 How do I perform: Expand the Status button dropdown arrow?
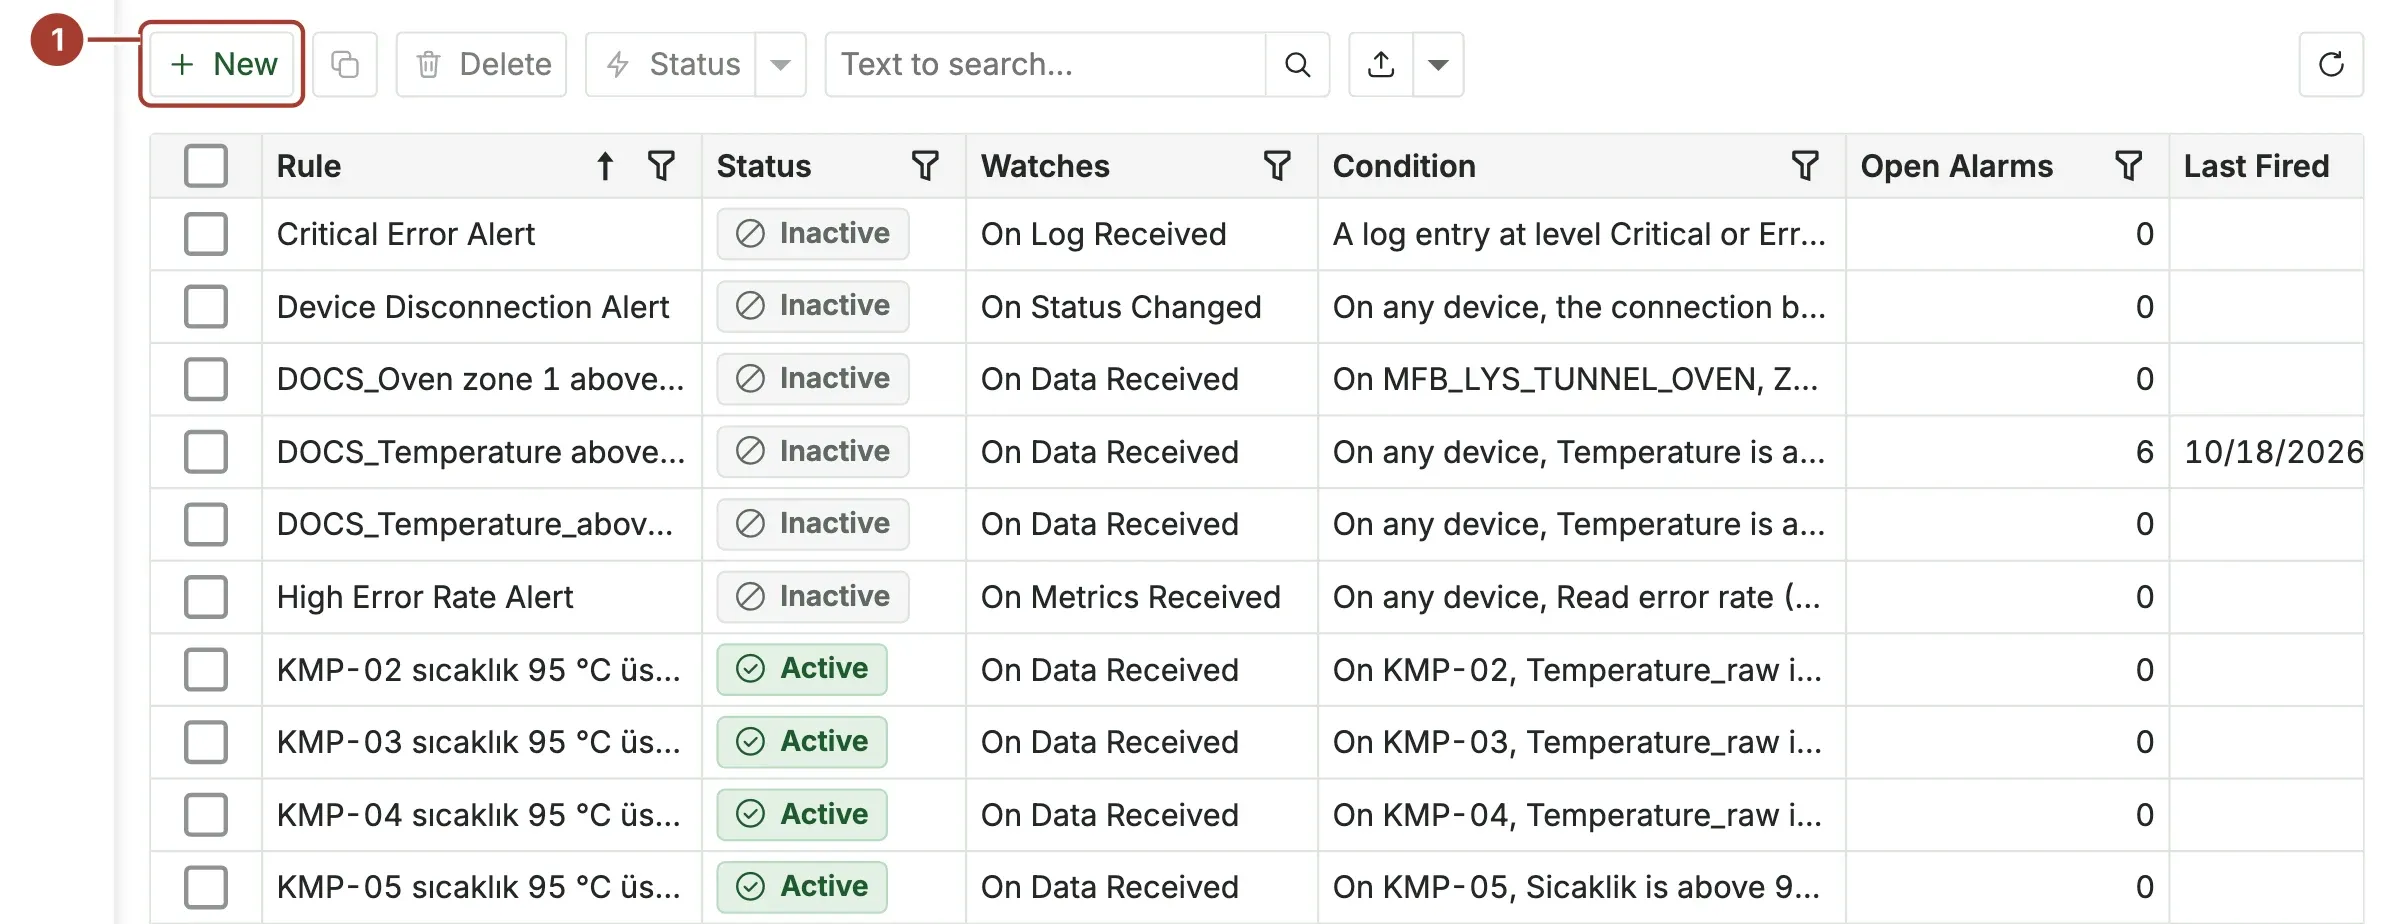click(781, 65)
